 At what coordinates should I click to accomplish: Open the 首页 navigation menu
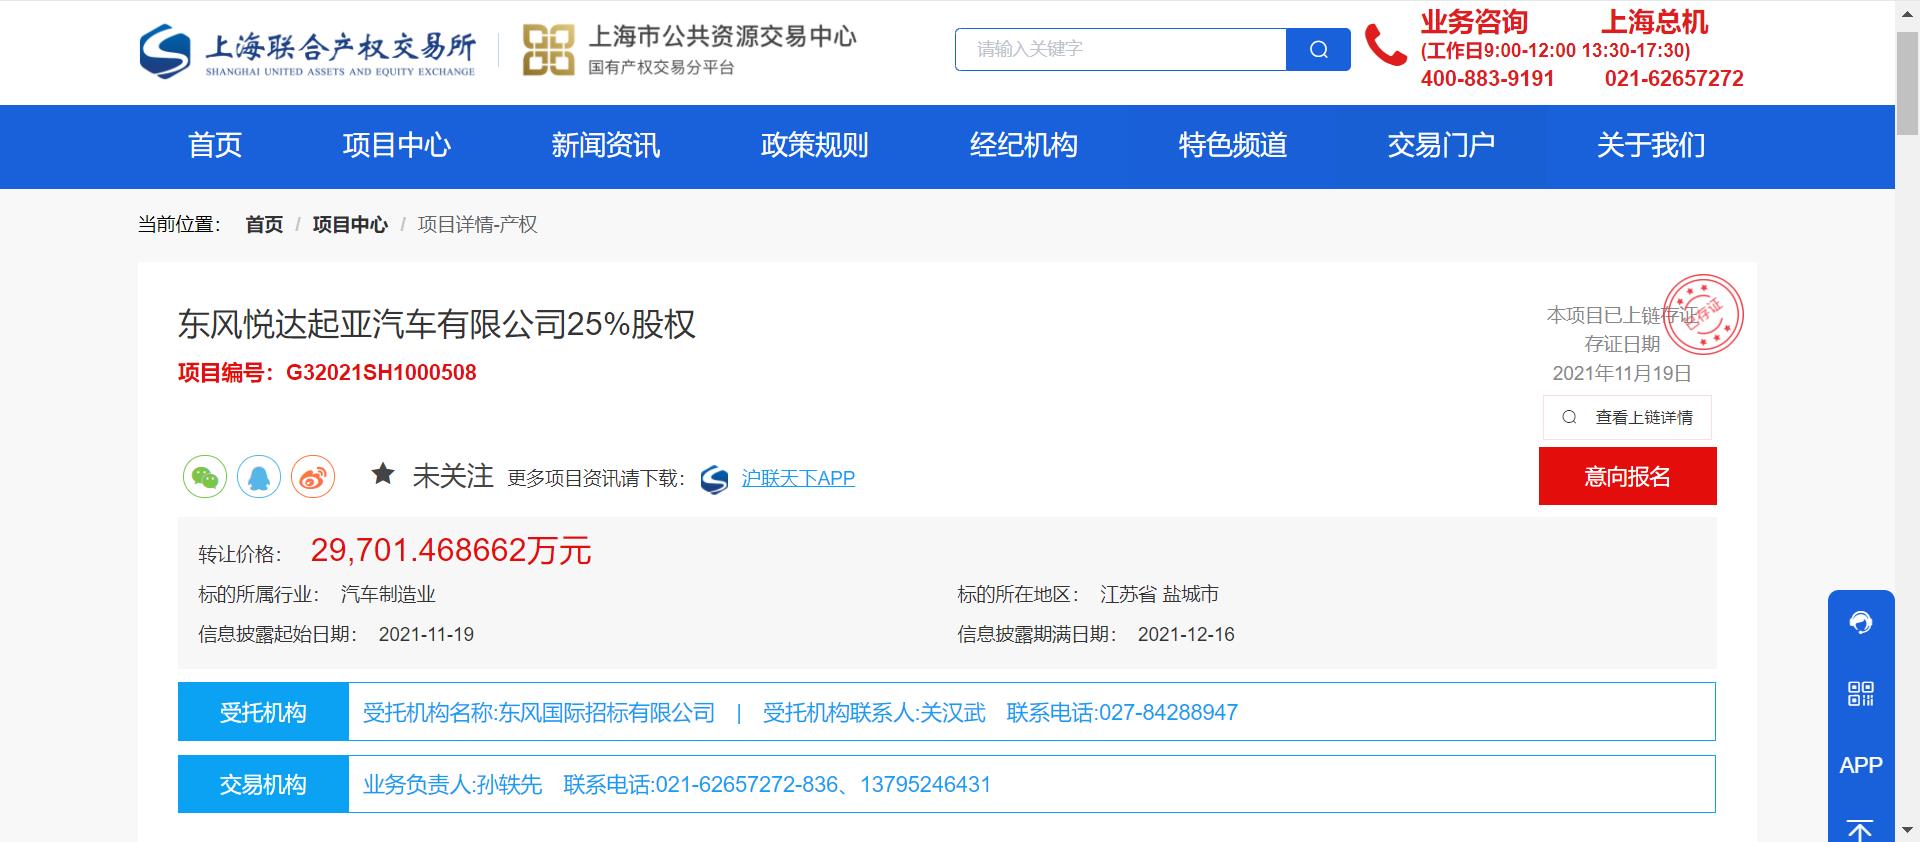point(215,146)
